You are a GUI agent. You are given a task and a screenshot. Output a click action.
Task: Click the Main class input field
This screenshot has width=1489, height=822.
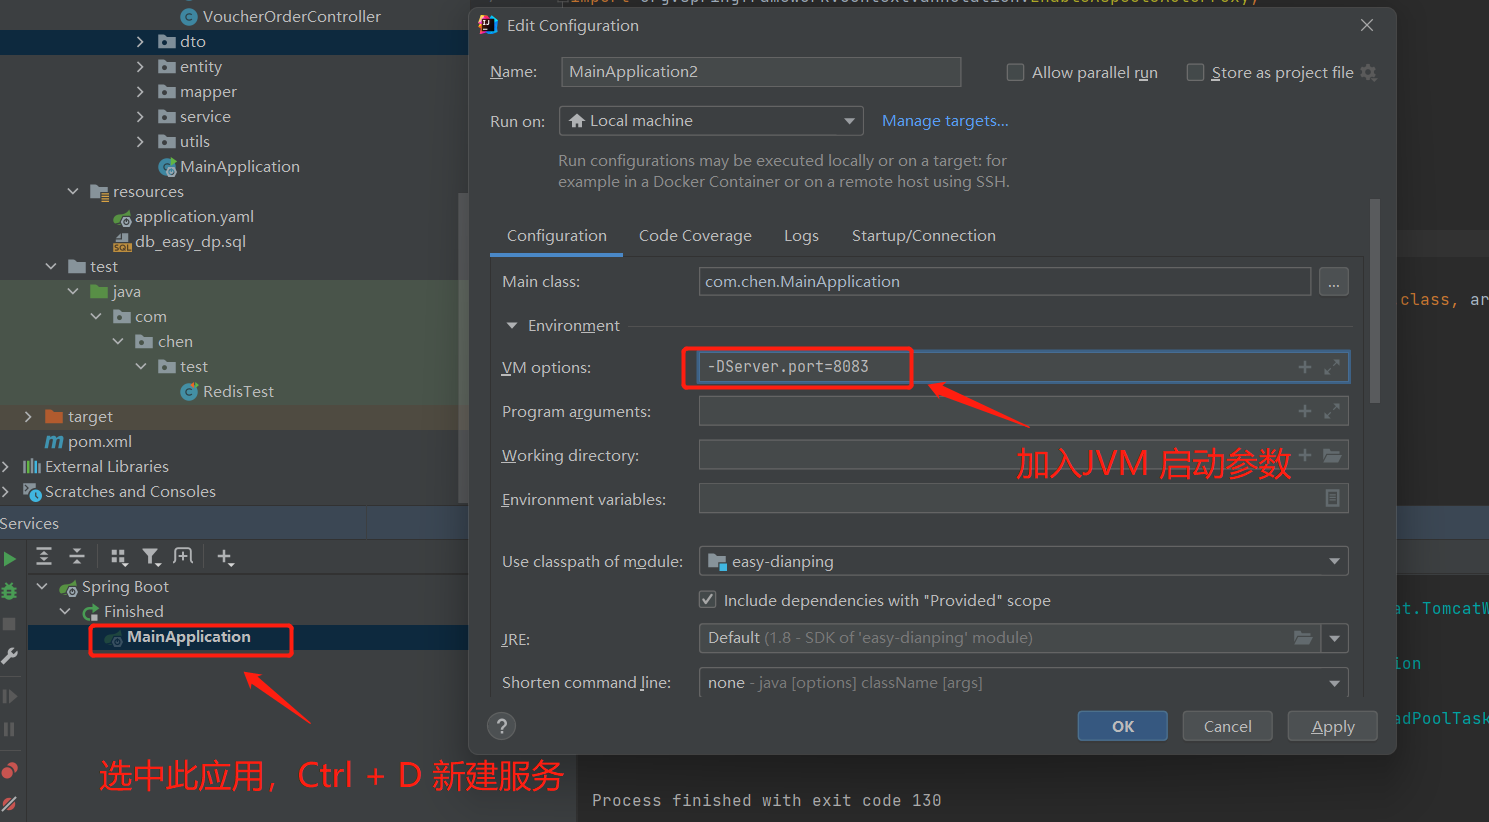(1004, 282)
